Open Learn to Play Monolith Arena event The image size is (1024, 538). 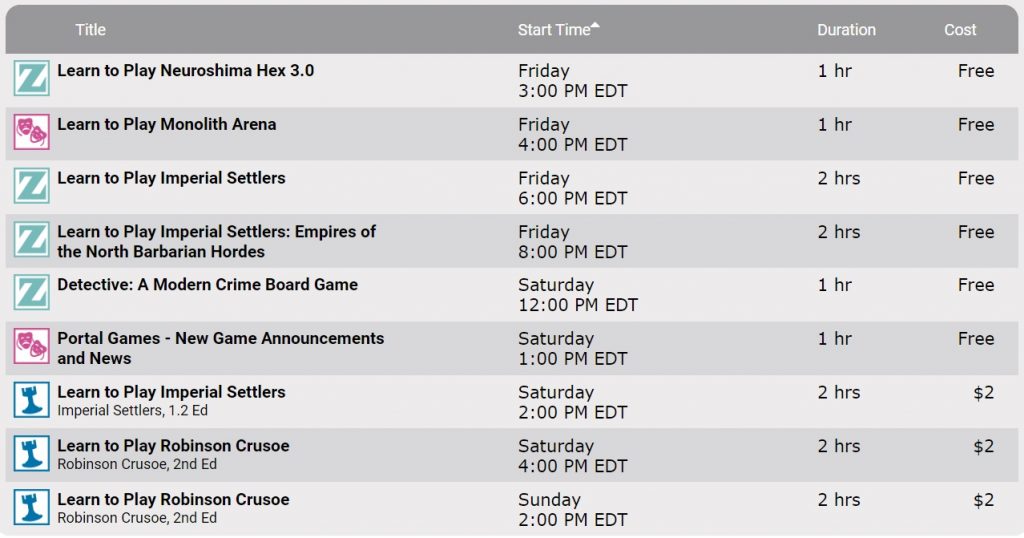[166, 125]
